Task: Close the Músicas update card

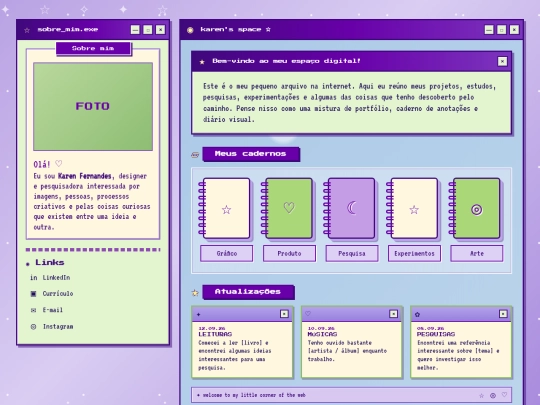Action: [x=394, y=314]
